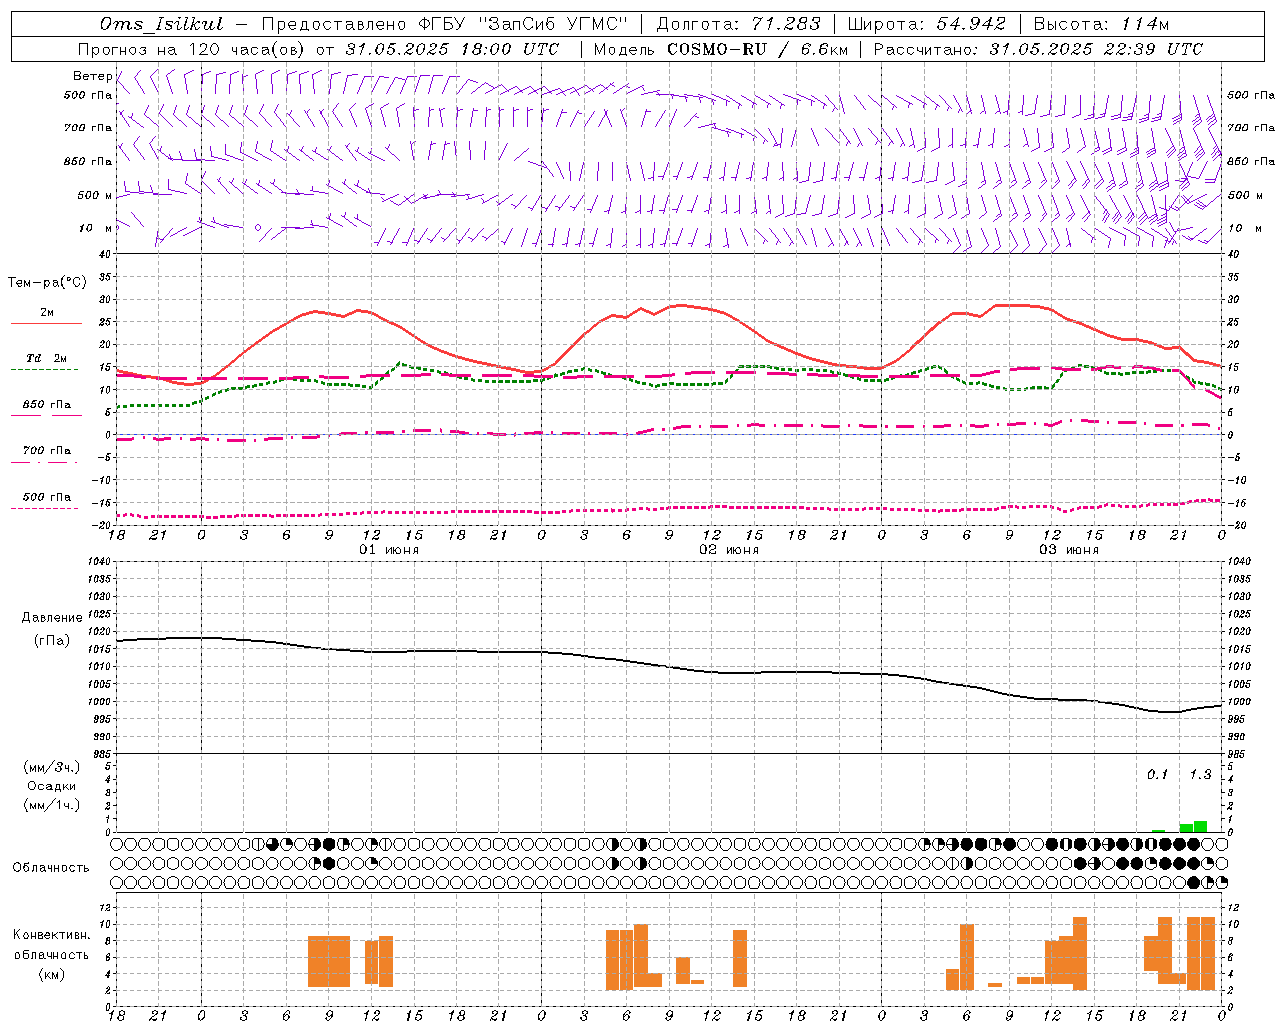Click the 02 июня date label
This screenshot has height=1024, width=1280.
click(729, 550)
